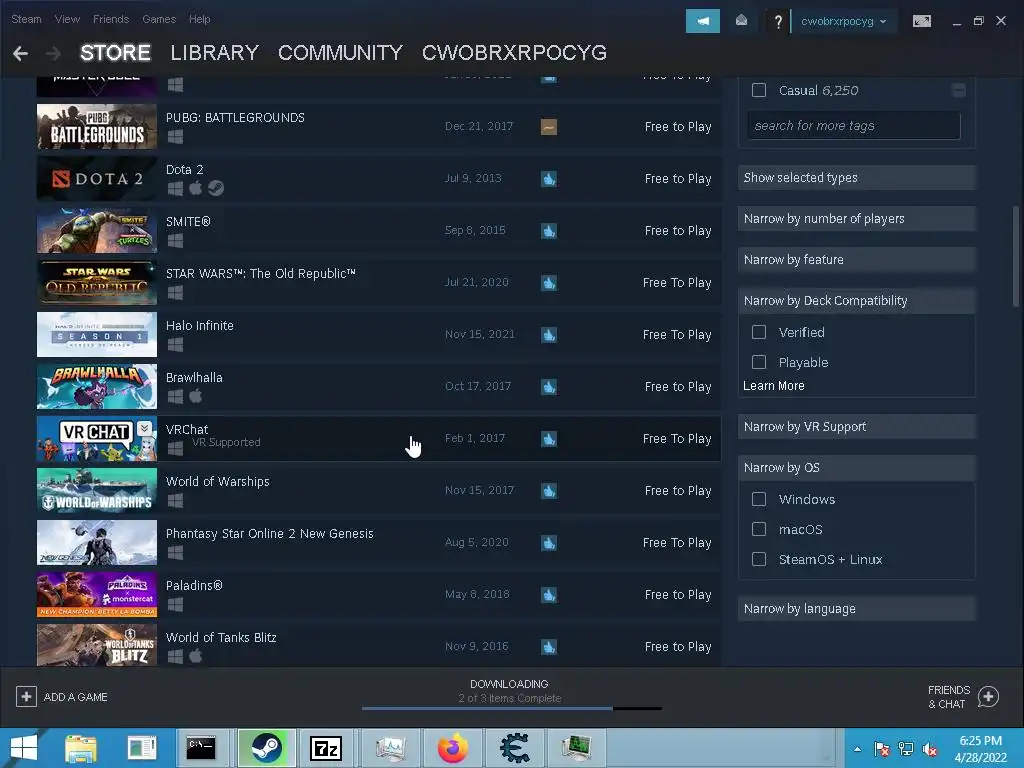The width and height of the screenshot is (1024, 768).
Task: Switch to Big Picture mode icon
Action: pyautogui.click(x=921, y=21)
